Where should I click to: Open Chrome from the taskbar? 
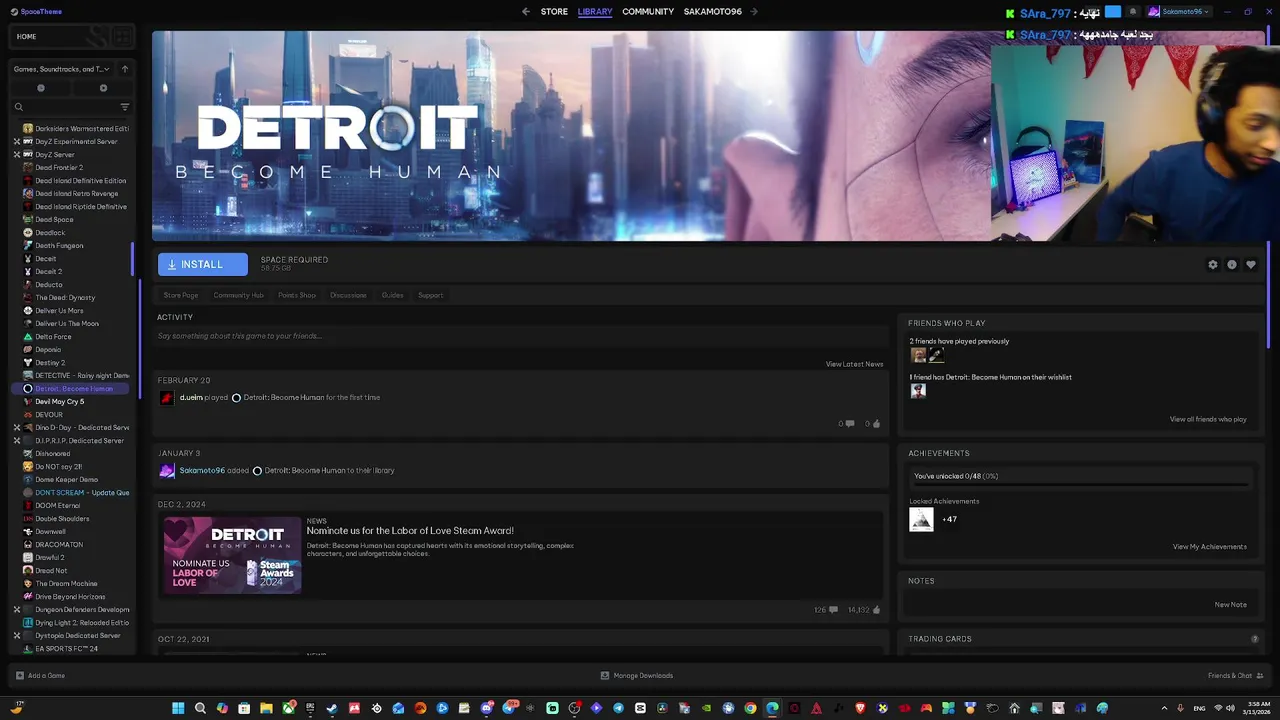pyautogui.click(x=750, y=708)
